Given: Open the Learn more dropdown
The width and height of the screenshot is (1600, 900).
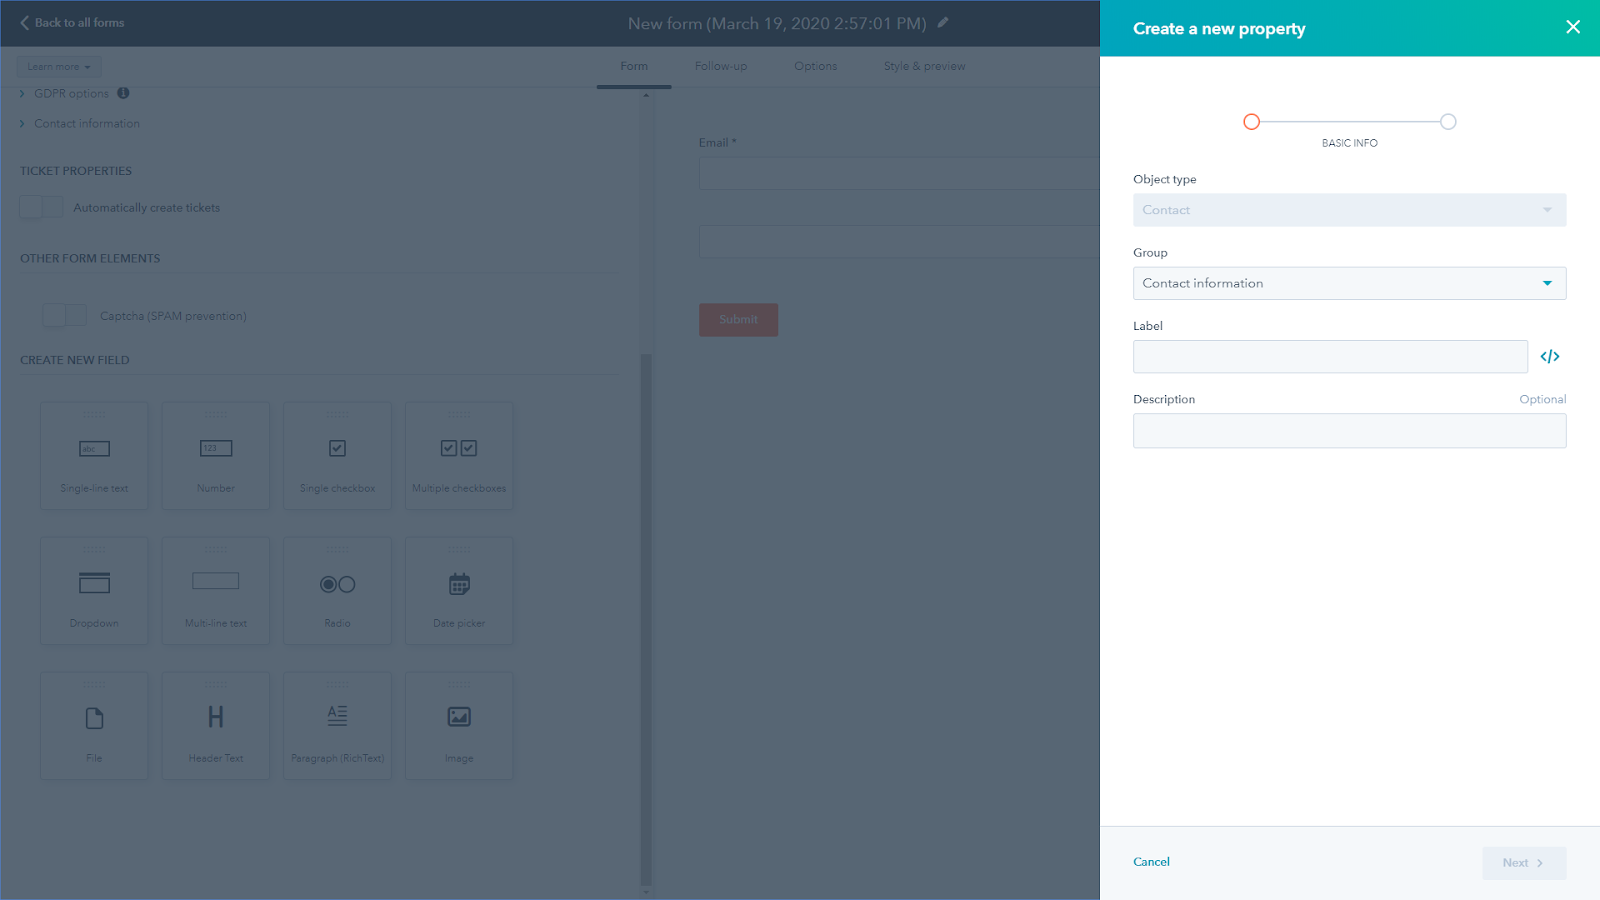Looking at the screenshot, I should tap(59, 67).
